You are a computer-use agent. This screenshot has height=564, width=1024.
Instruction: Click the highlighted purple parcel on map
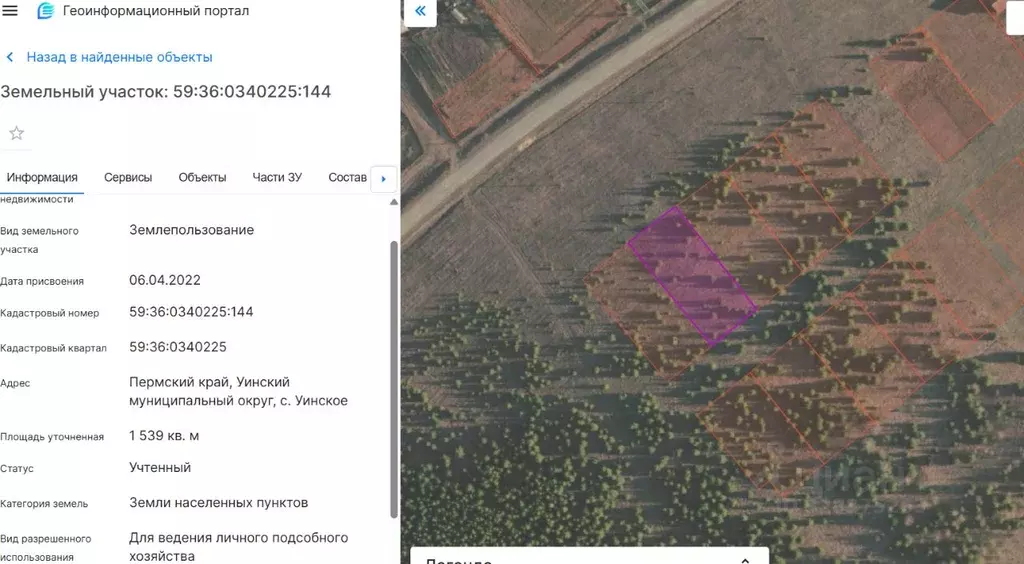point(692,277)
